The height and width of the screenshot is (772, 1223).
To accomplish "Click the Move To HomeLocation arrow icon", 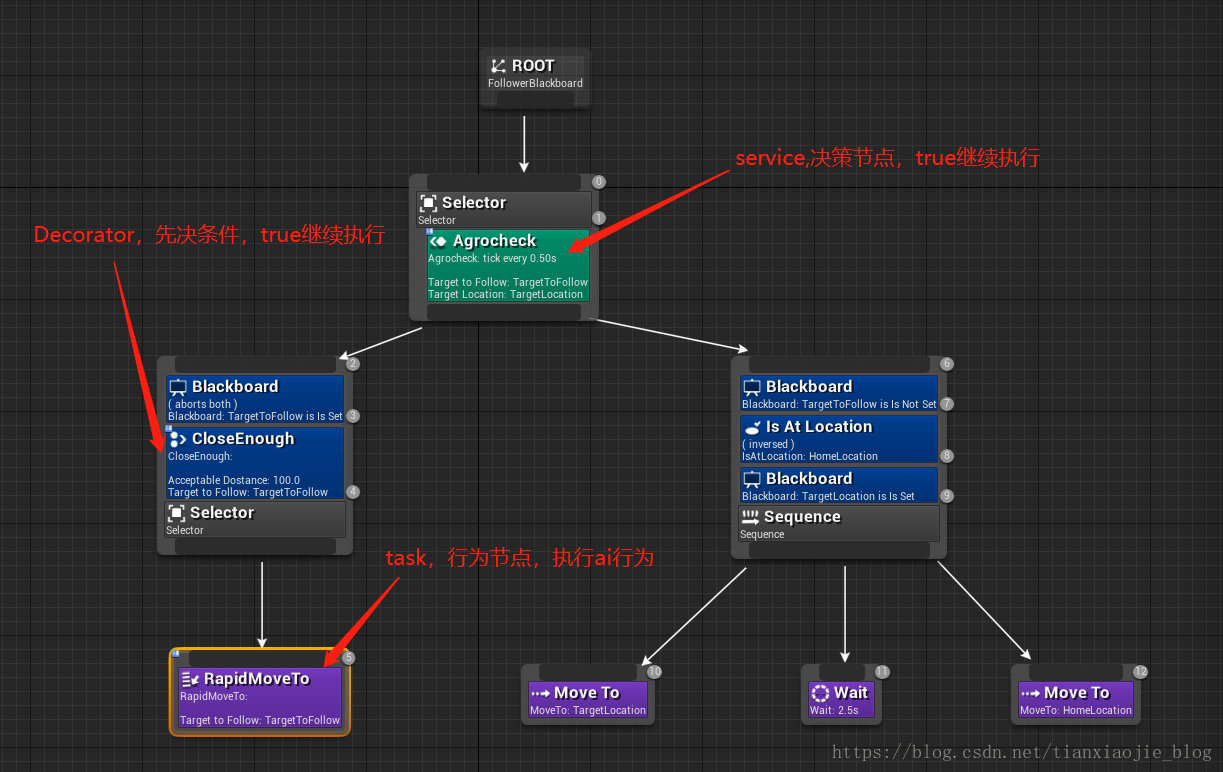I will (1030, 693).
